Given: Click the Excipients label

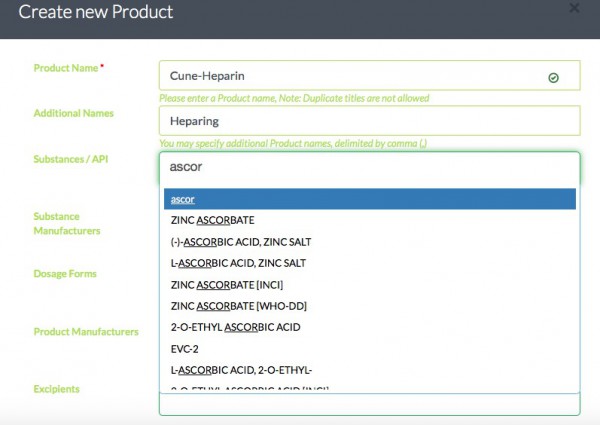Looking at the screenshot, I should 57,389.
